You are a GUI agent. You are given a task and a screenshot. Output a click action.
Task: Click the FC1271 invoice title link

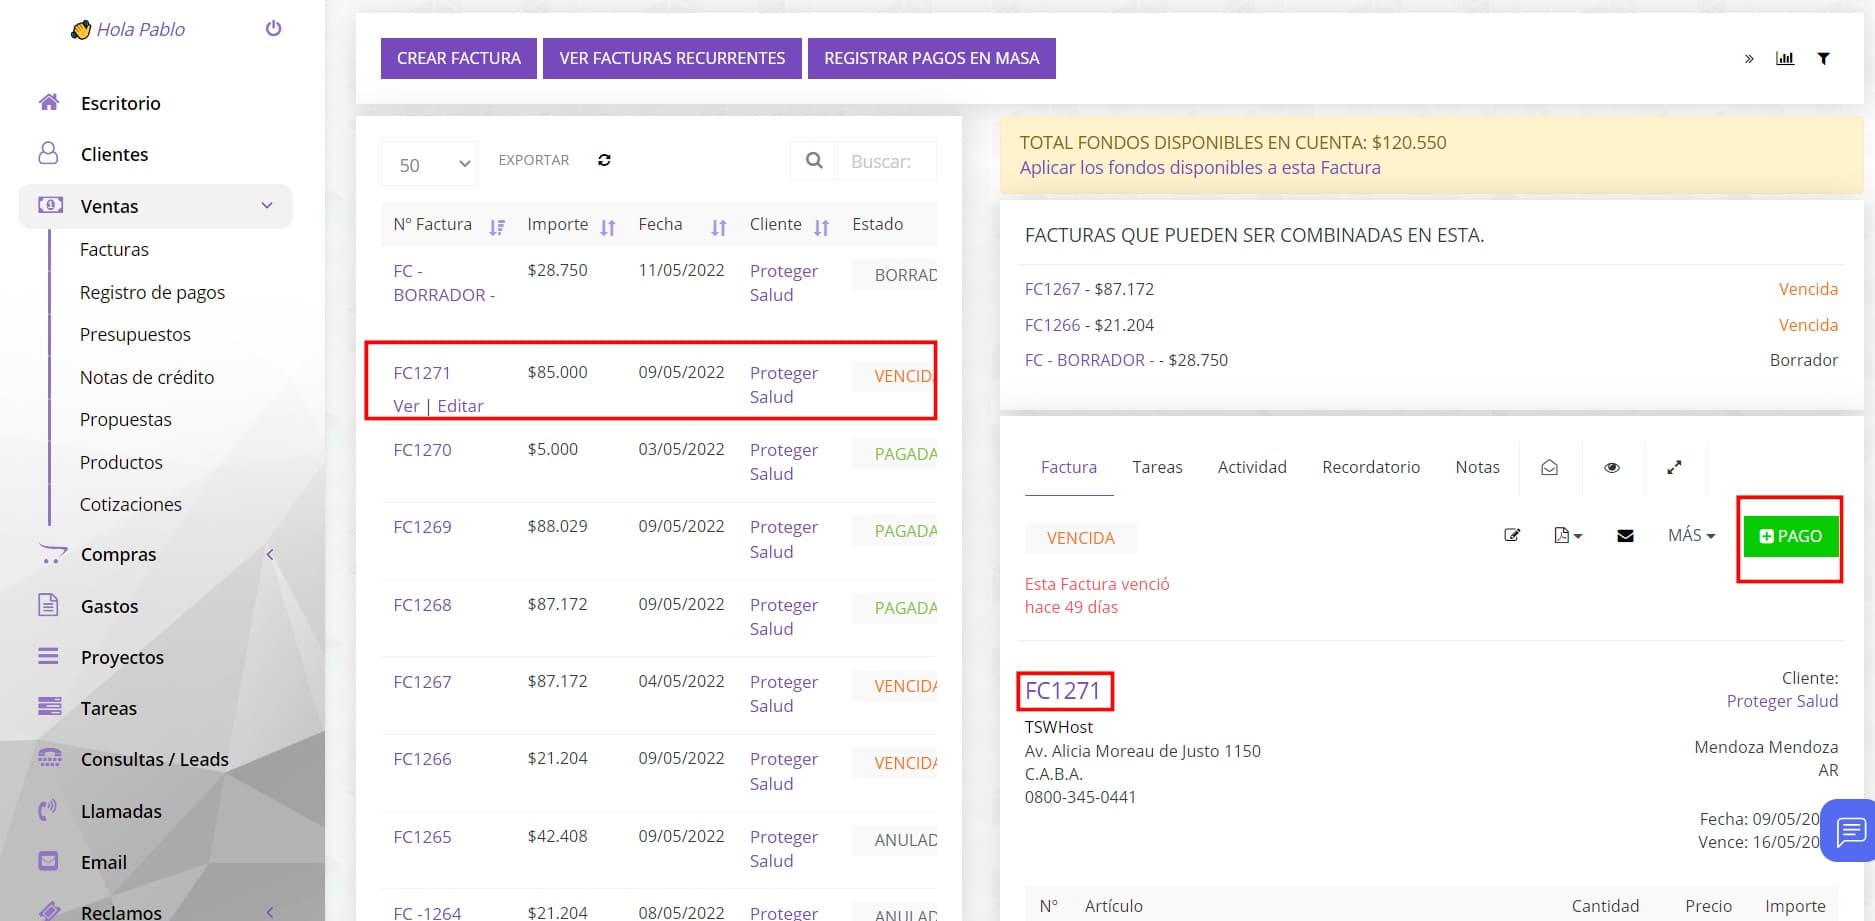(x=1062, y=691)
